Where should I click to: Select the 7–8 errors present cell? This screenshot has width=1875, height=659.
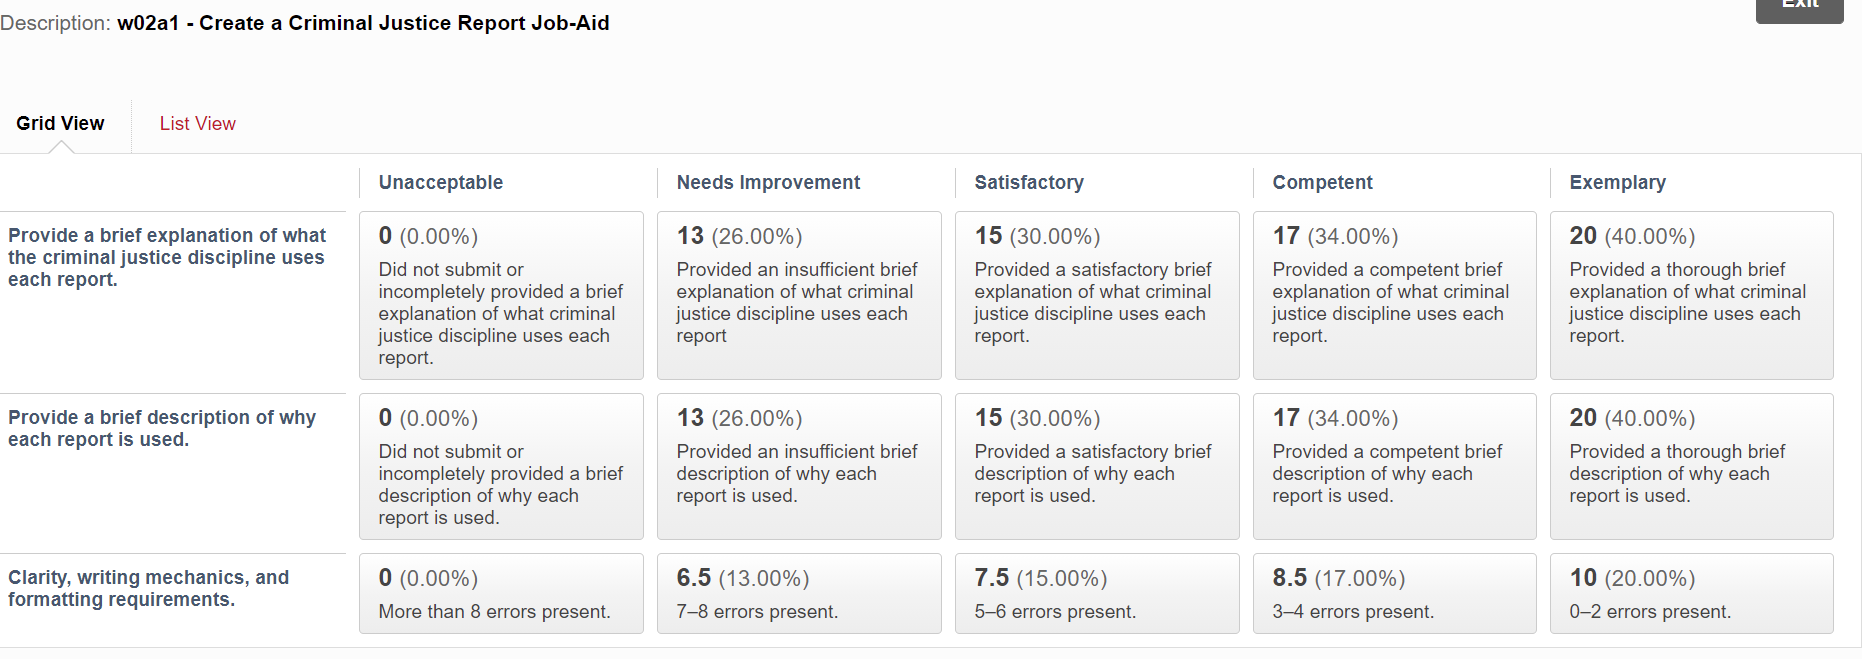[x=799, y=593]
